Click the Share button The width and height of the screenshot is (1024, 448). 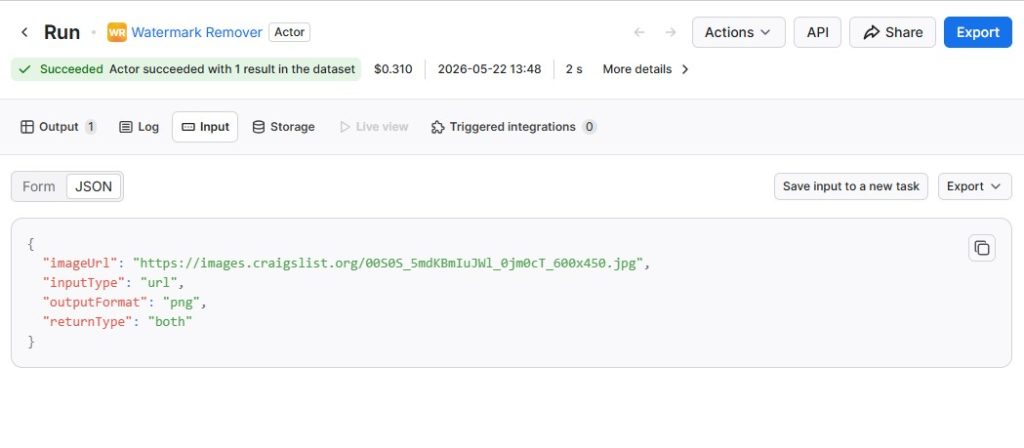892,32
